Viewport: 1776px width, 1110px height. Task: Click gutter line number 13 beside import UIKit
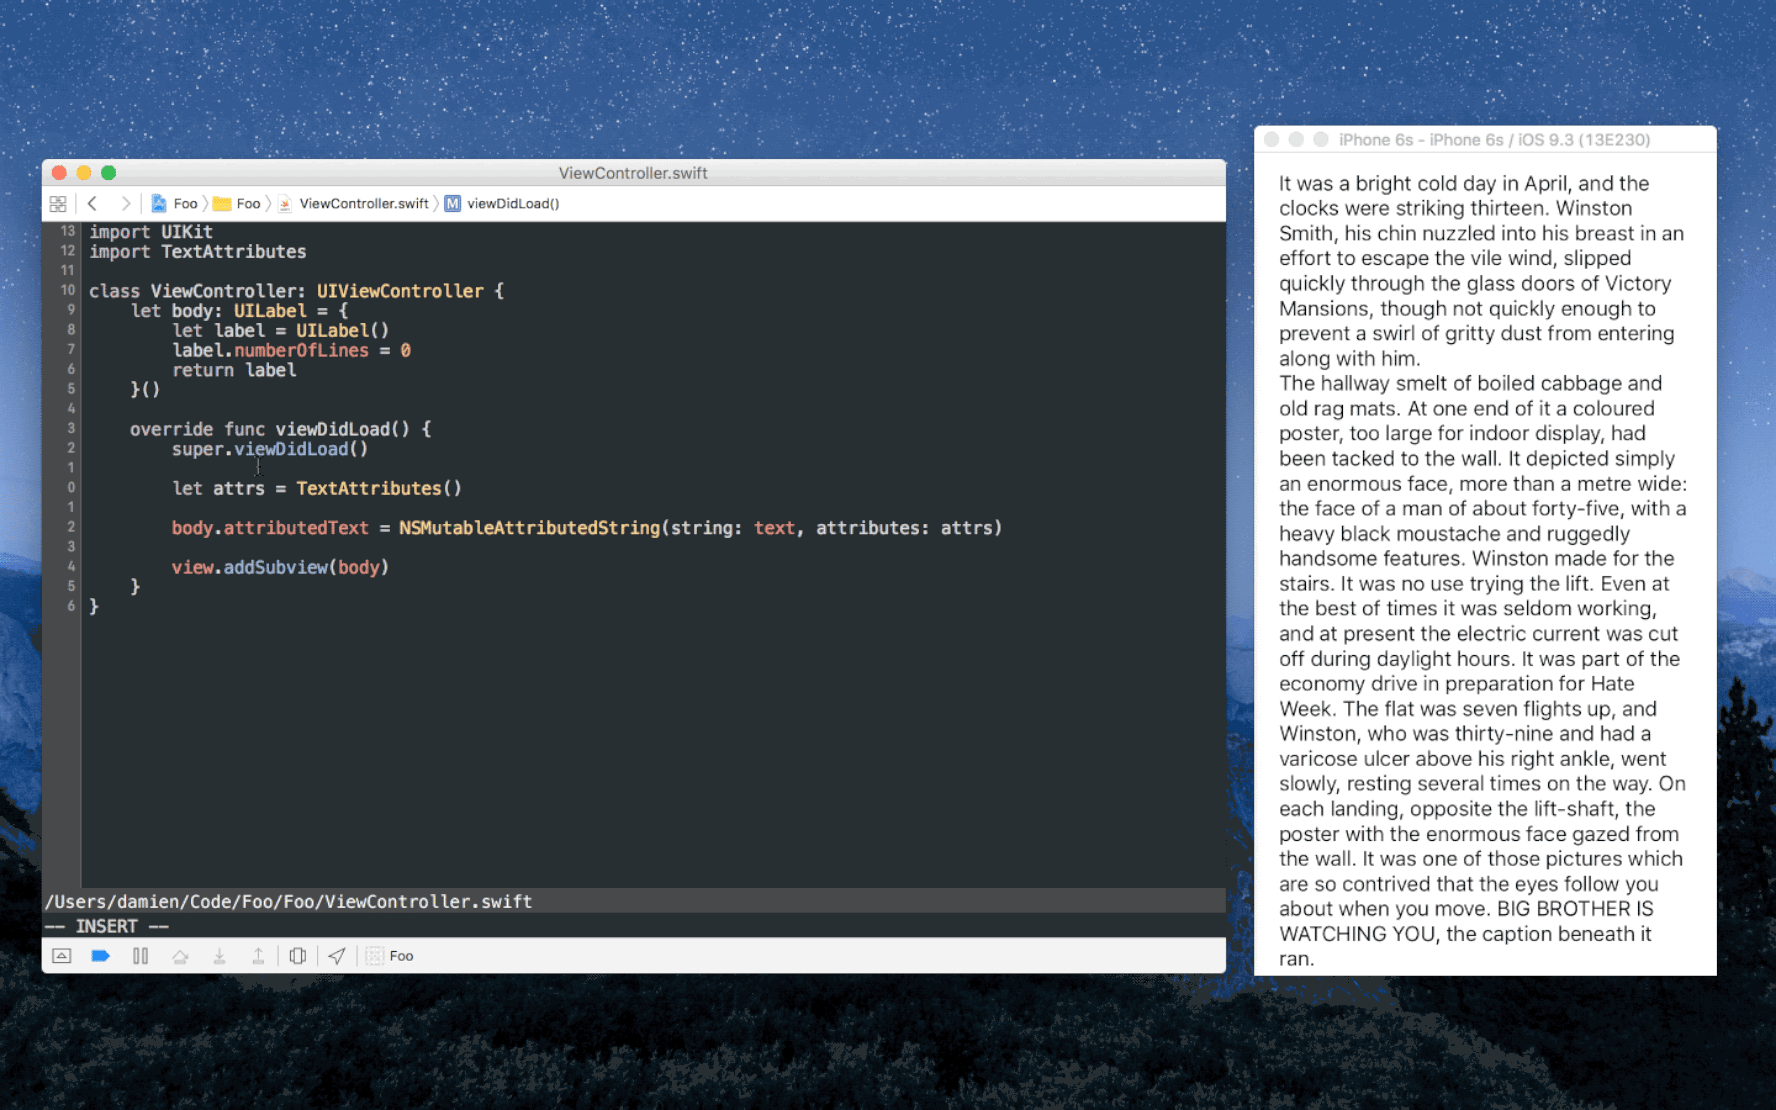[67, 231]
